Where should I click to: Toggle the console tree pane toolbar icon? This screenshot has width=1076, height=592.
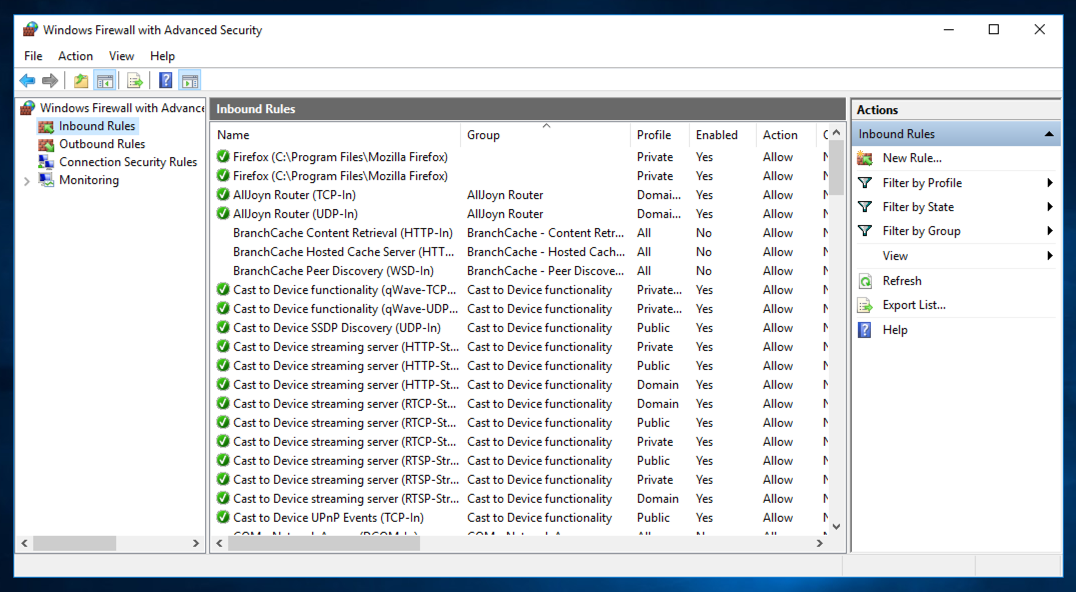105,81
